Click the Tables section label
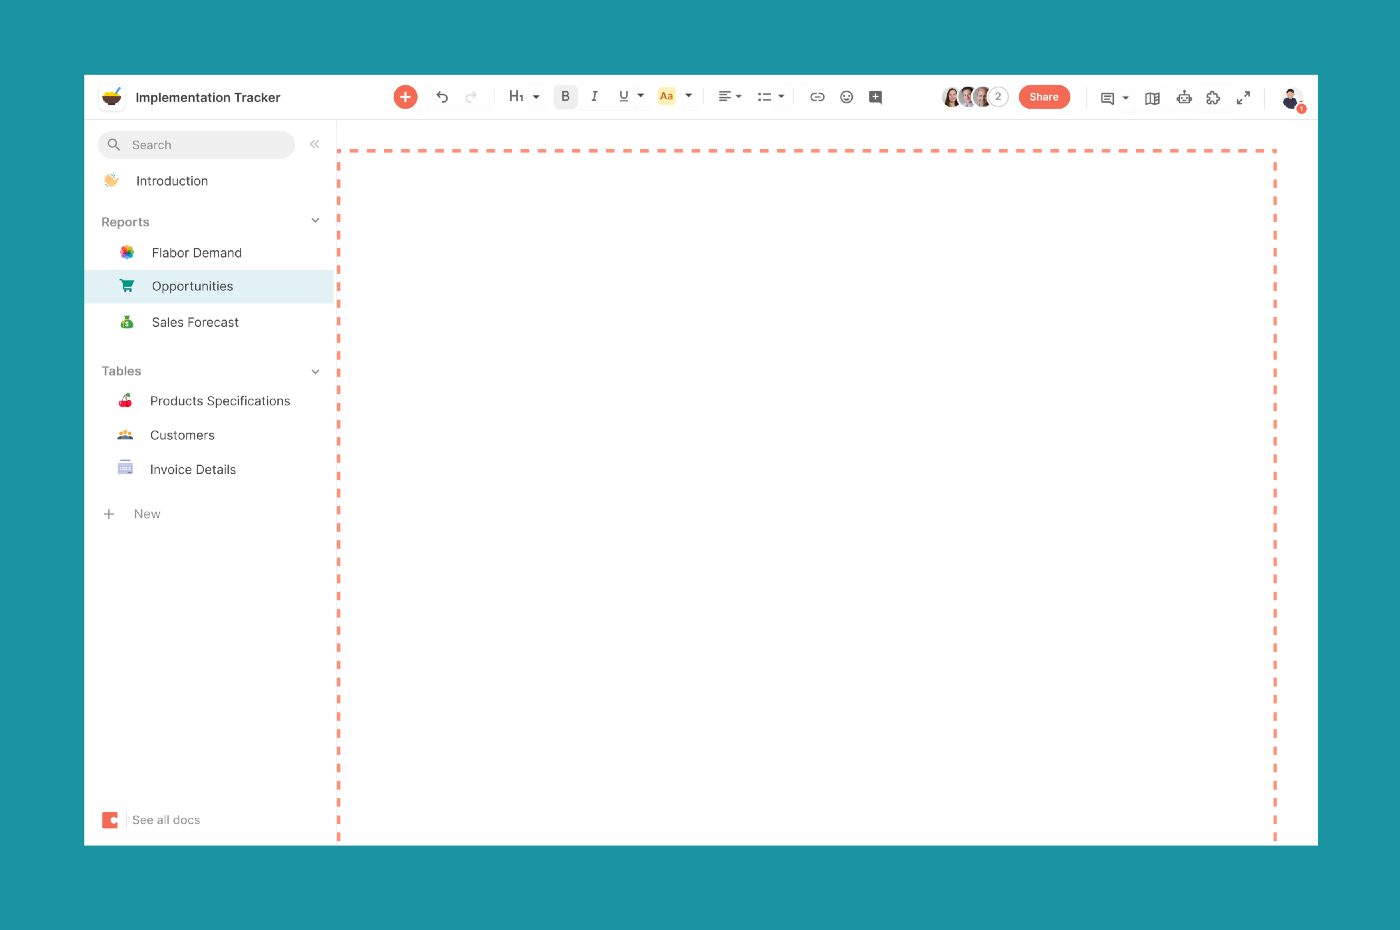 (121, 371)
